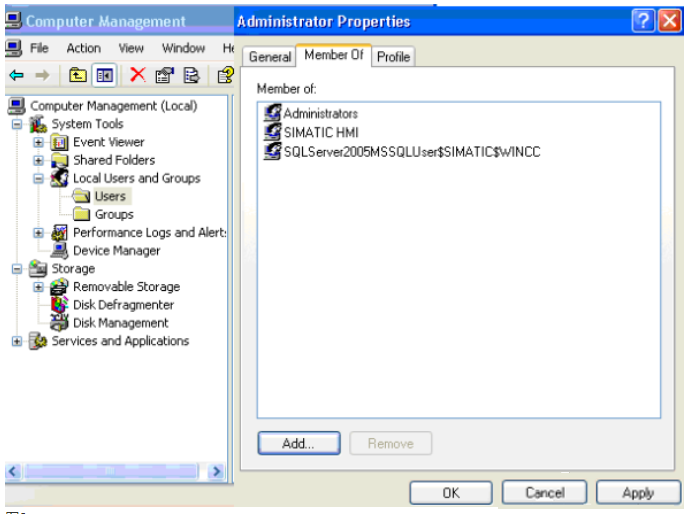Select the Administrators entry text
Image resolution: width=687 pixels, height=514 pixels.
320,113
